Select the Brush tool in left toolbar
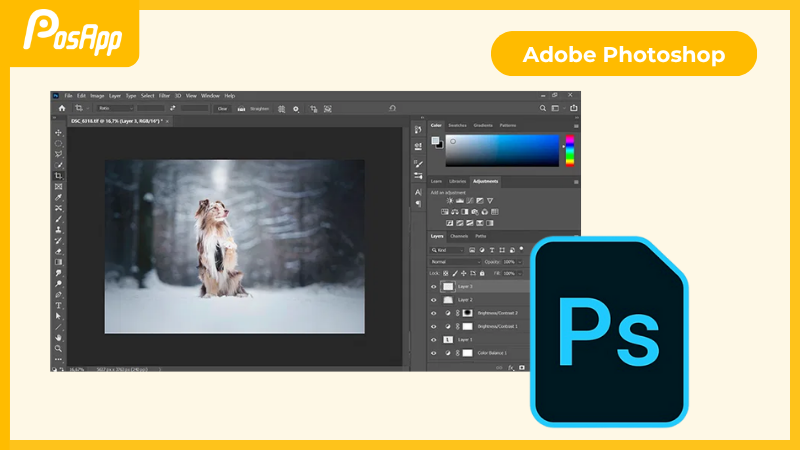The height and width of the screenshot is (450, 800). click(x=58, y=219)
